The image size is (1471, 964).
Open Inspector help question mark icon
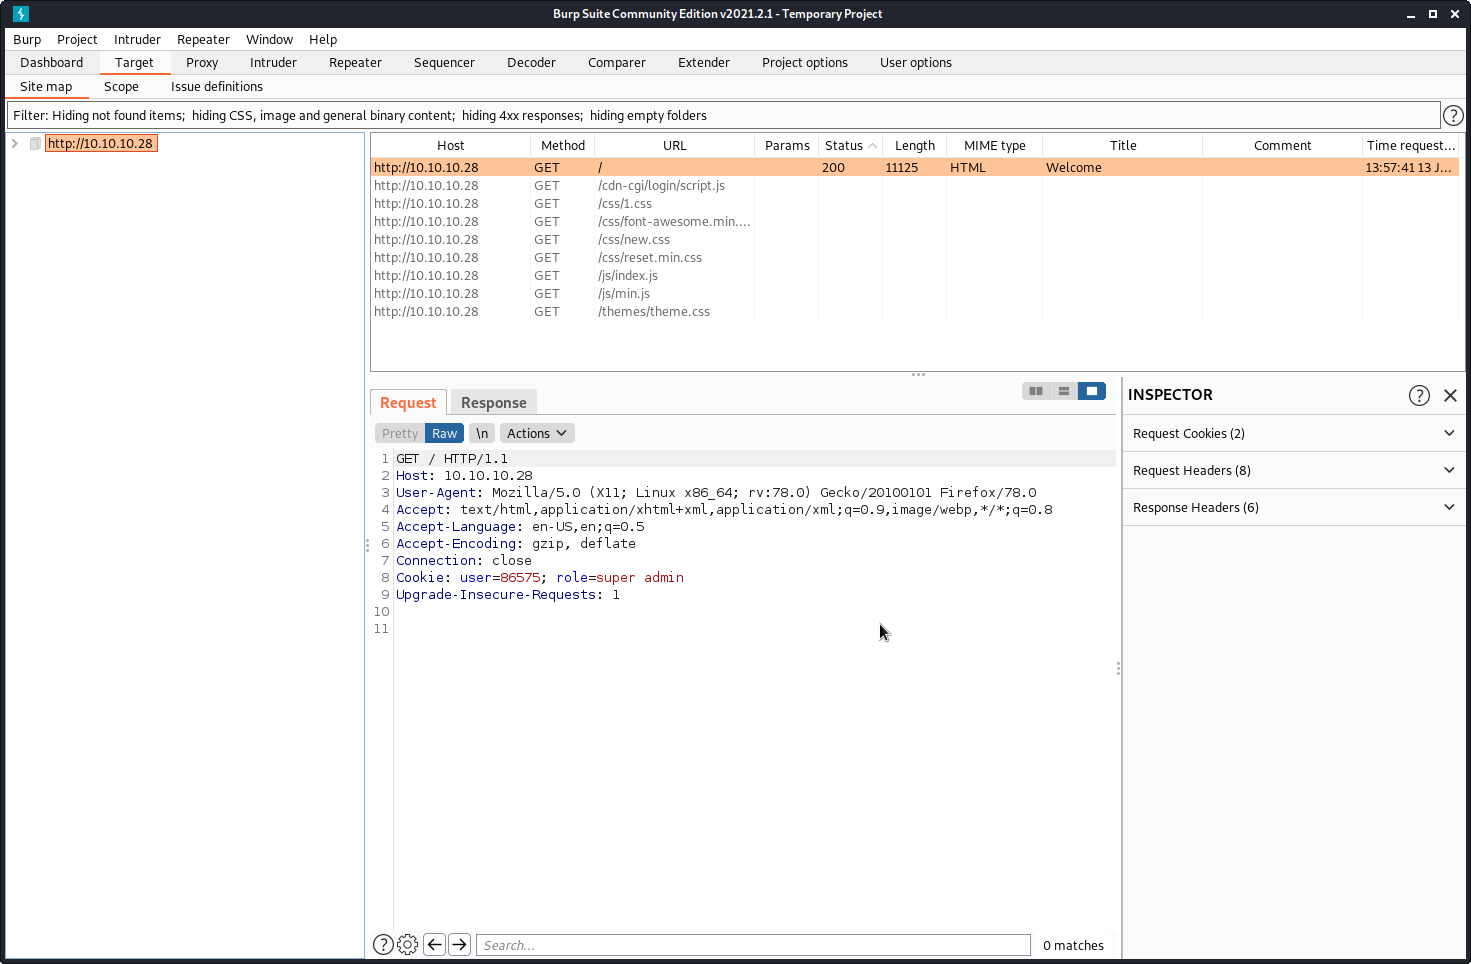[x=1419, y=395]
